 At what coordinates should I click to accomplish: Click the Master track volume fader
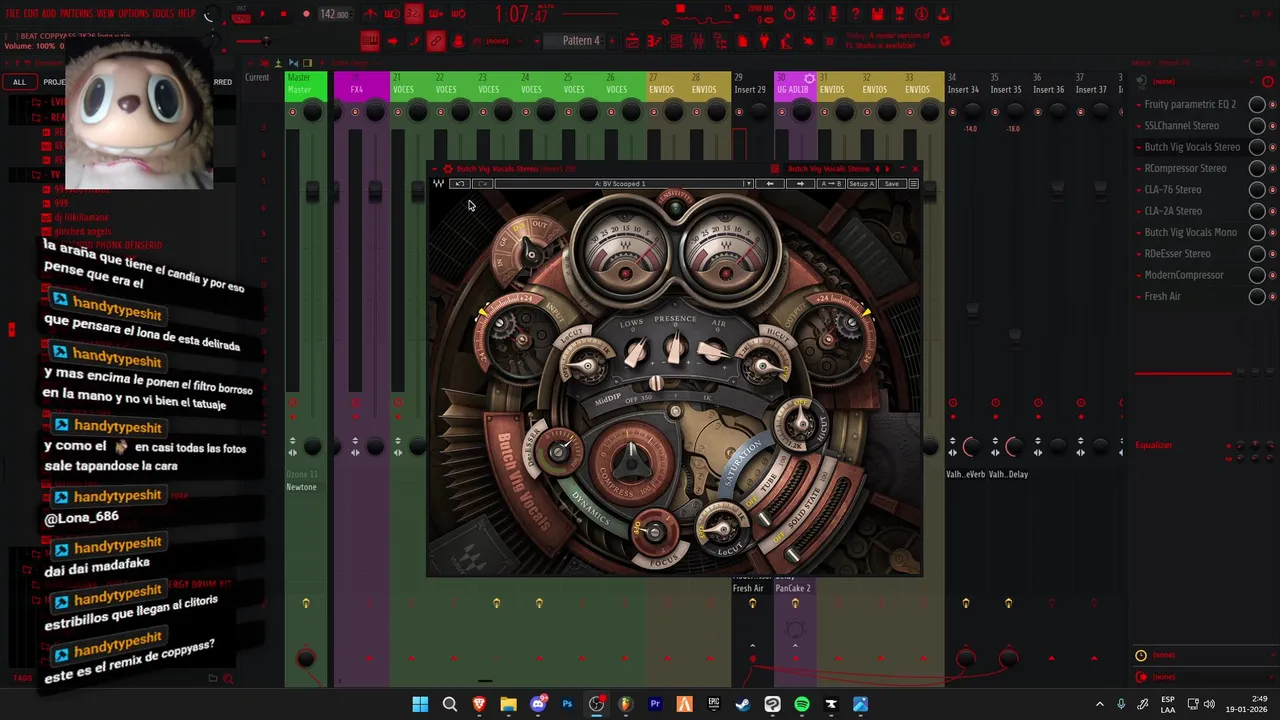pos(312,190)
